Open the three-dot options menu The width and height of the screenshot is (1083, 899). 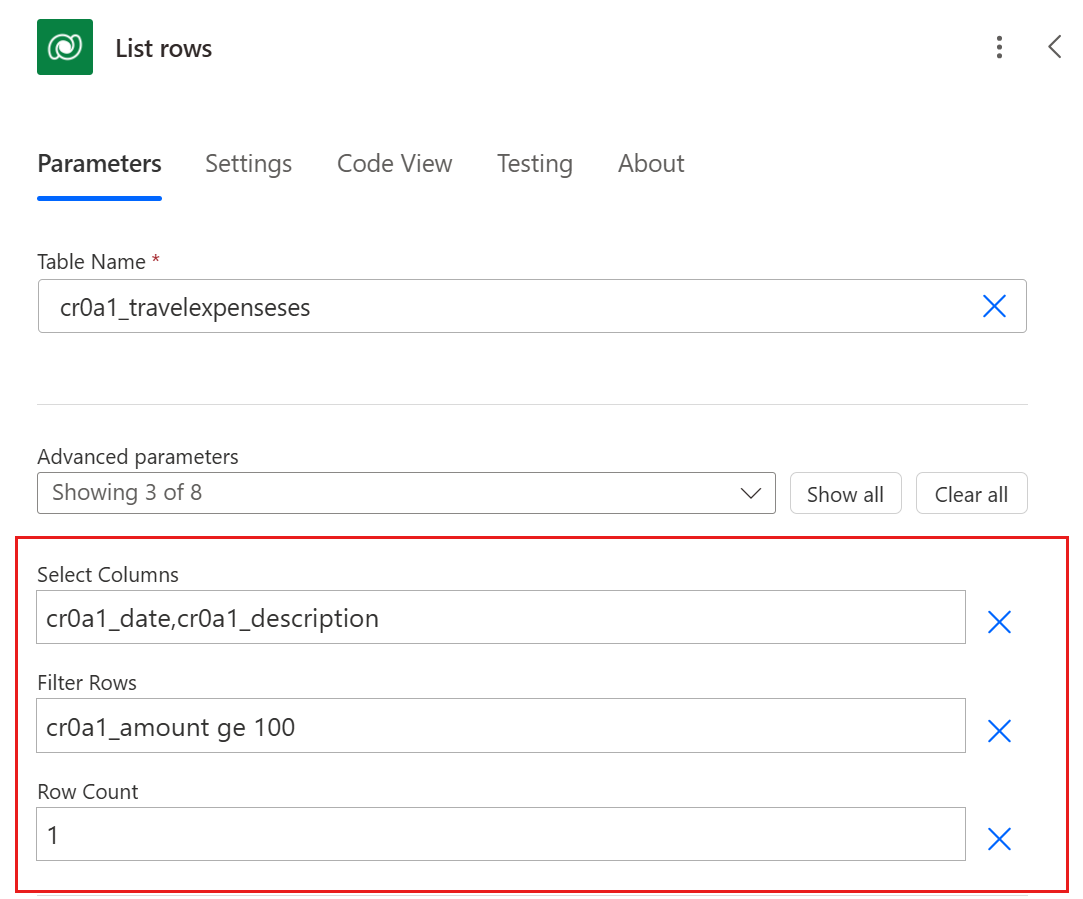[x=999, y=46]
